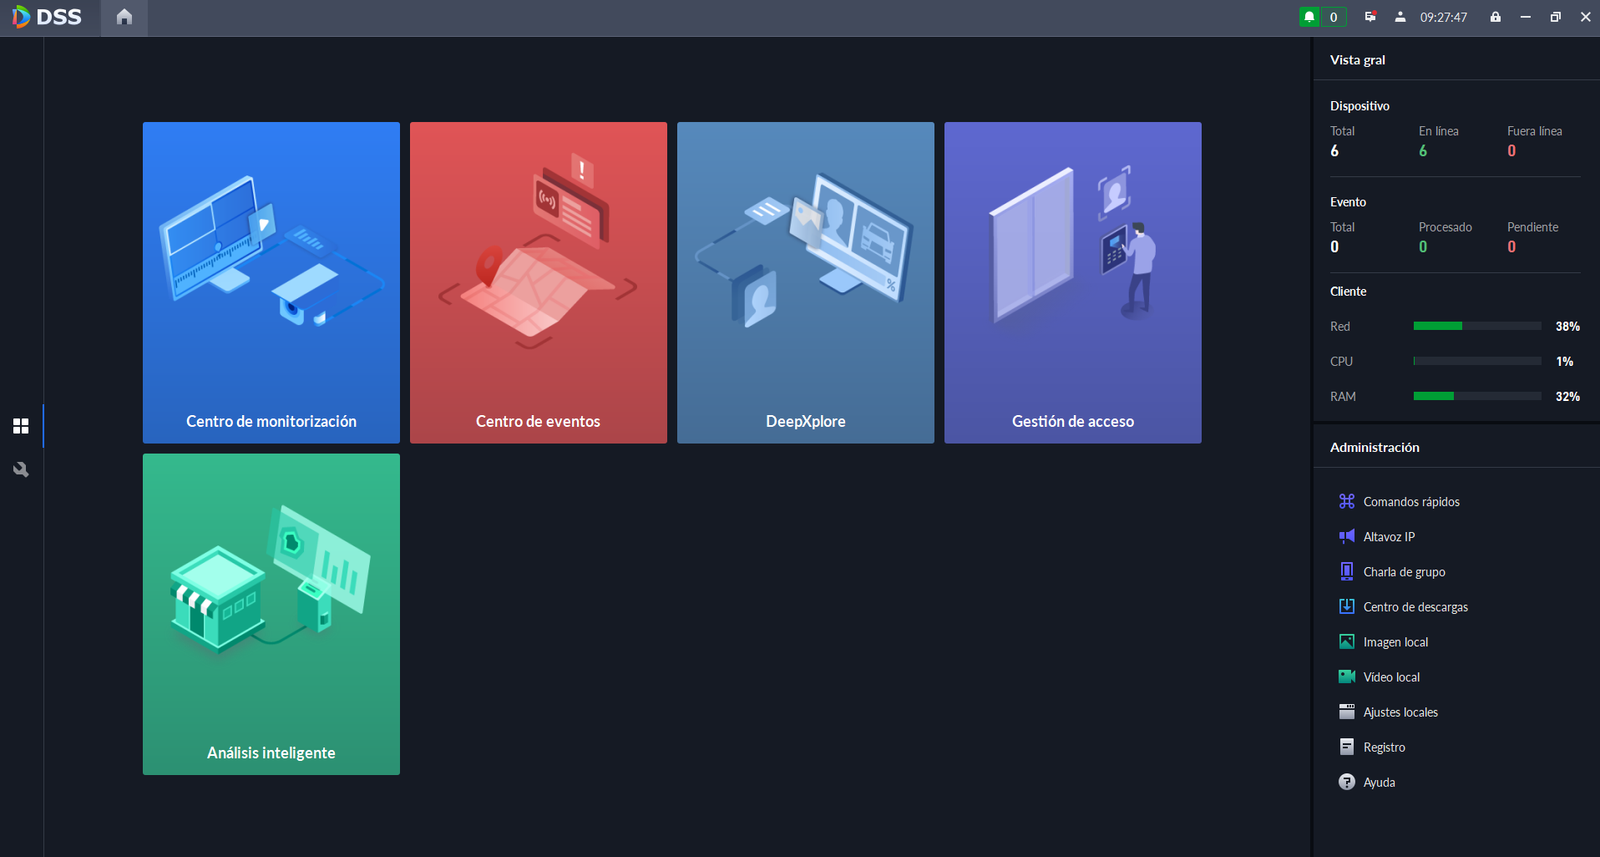Open Comandos rápidos
This screenshot has height=857, width=1600.
point(1410,502)
